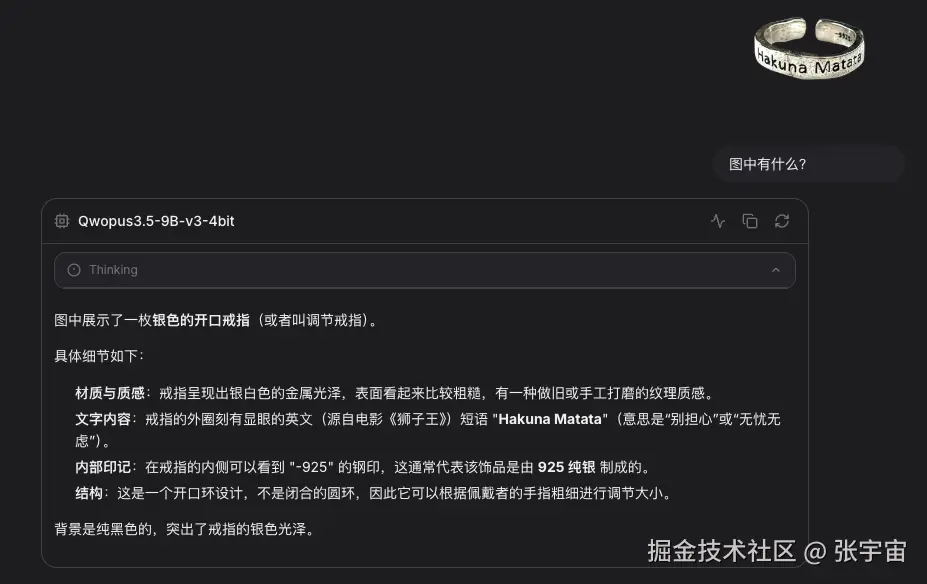The height and width of the screenshot is (584, 927).
Task: Click the model name Qwopus3.5-9B-v3-4bit
Action: pyautogui.click(x=156, y=221)
